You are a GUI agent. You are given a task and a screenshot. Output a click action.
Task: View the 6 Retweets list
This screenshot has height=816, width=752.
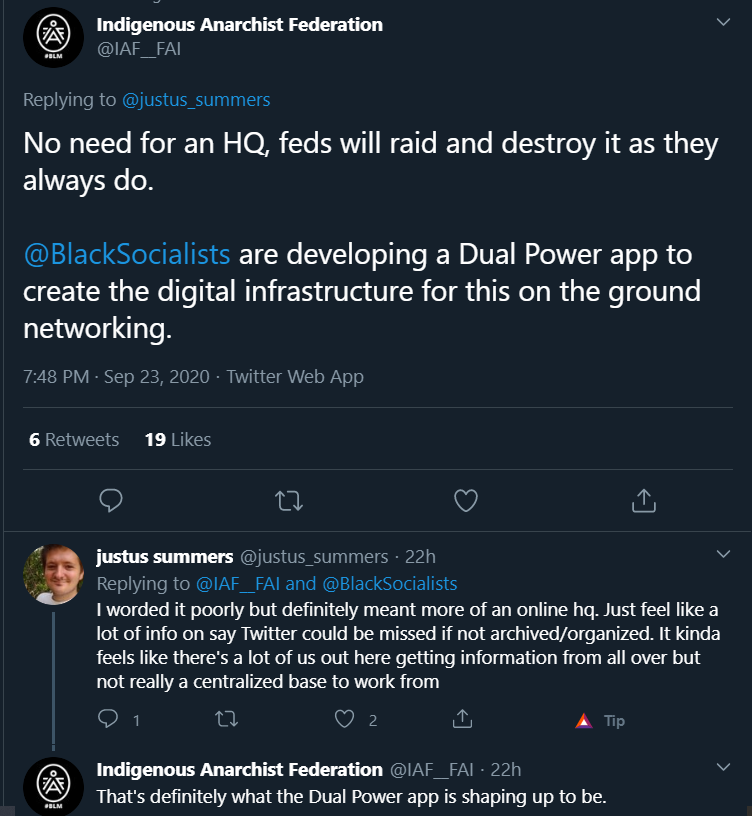coord(74,440)
